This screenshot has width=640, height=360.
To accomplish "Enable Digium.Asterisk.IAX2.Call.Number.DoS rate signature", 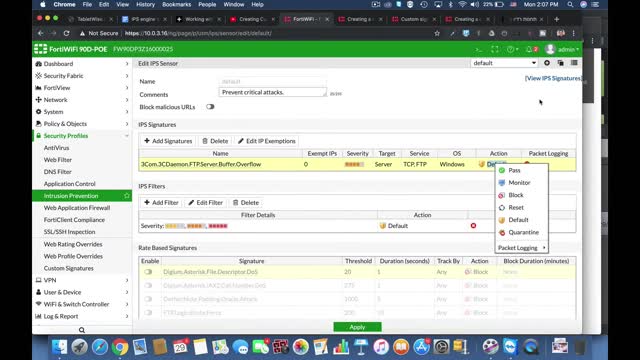I will [148, 285].
